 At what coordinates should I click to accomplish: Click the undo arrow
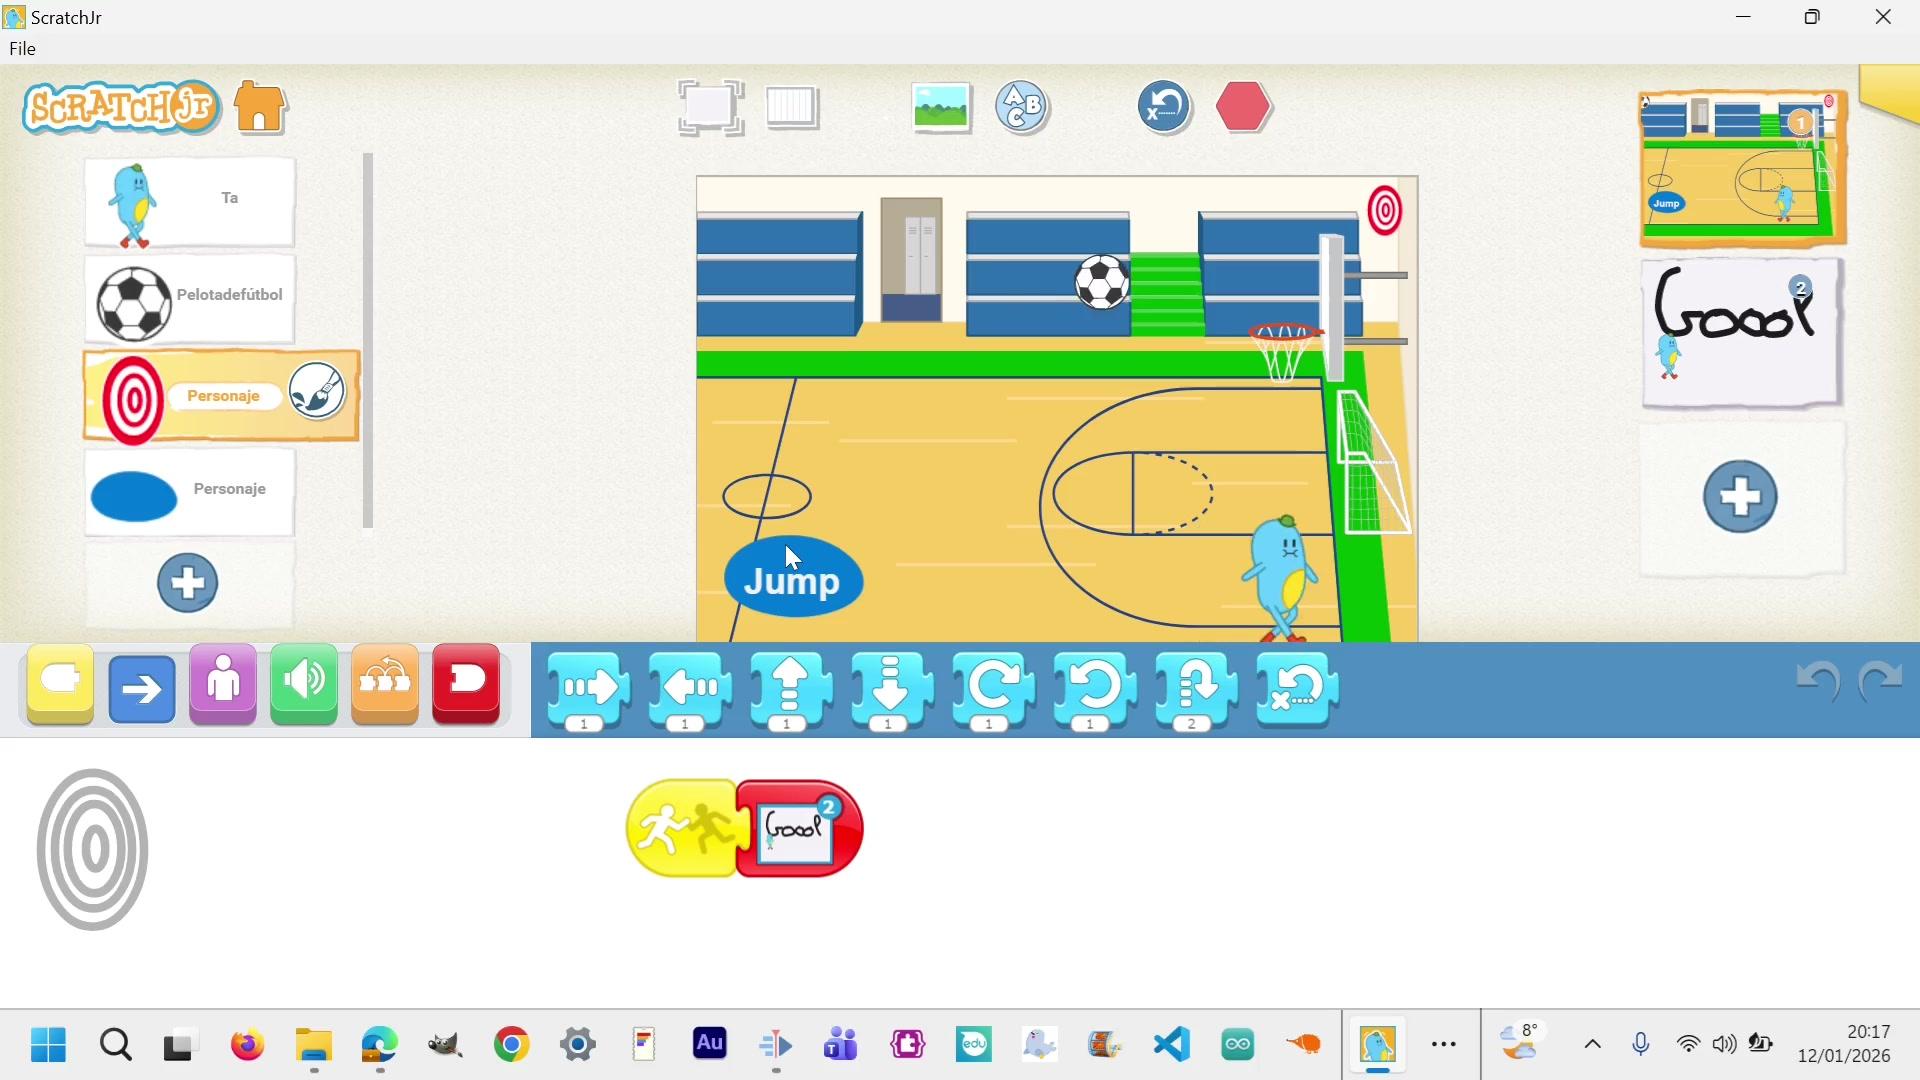1817,681
